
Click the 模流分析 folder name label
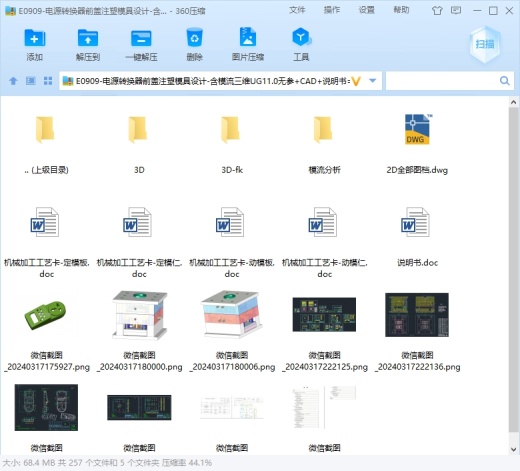click(x=324, y=170)
